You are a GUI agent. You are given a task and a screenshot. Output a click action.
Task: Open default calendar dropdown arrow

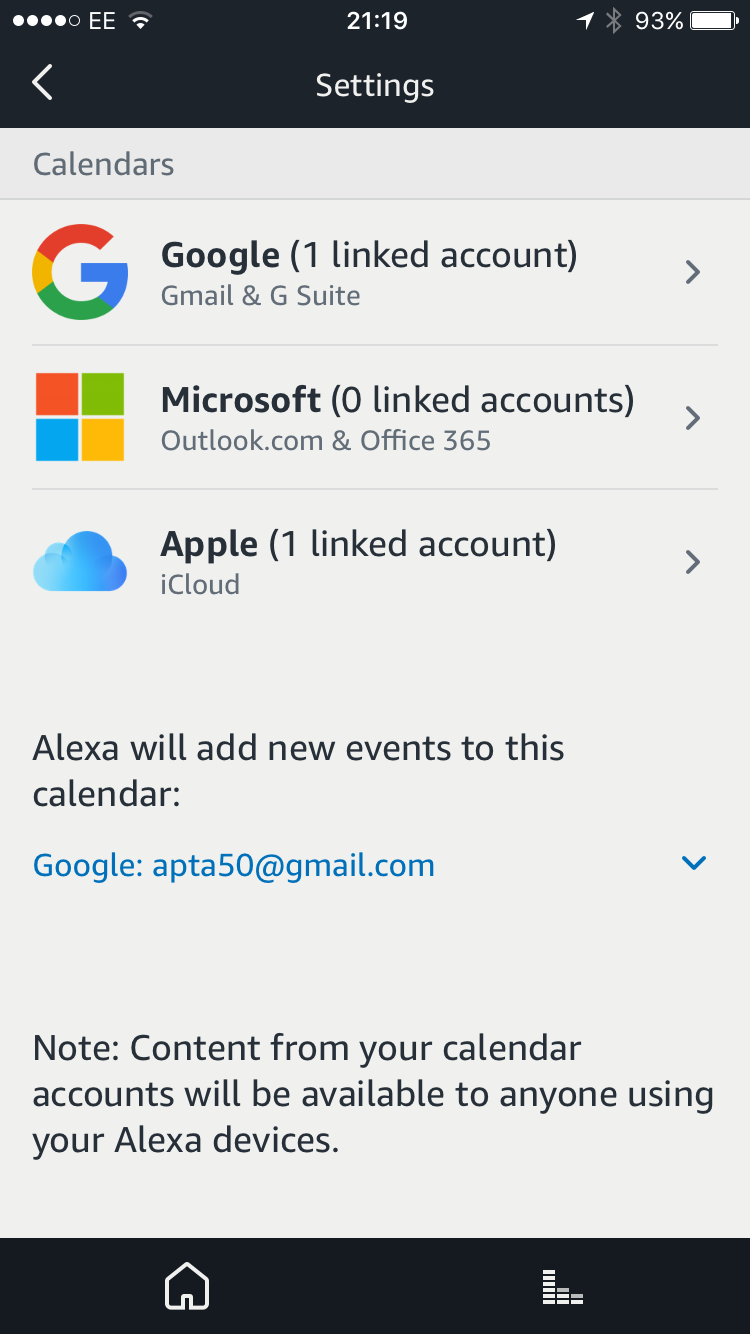[x=693, y=863]
